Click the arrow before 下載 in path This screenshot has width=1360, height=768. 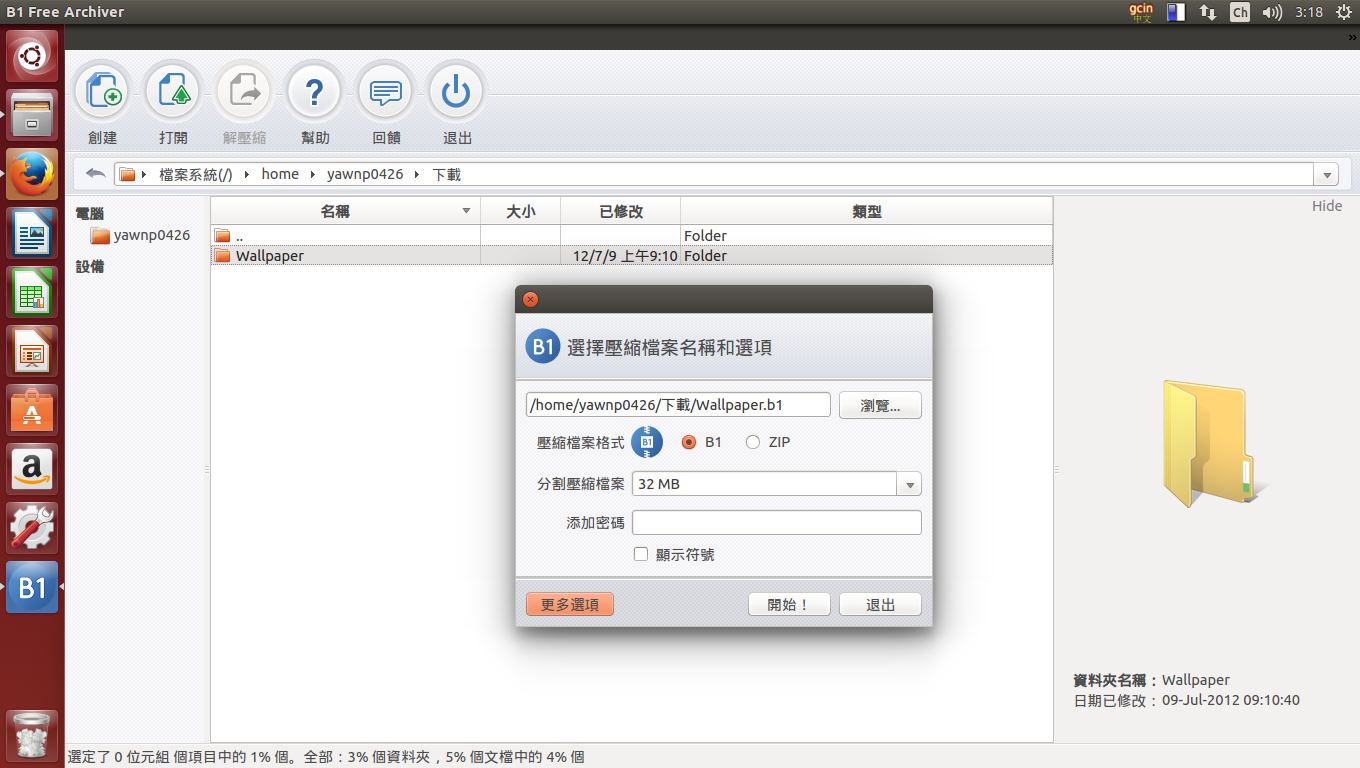click(418, 175)
